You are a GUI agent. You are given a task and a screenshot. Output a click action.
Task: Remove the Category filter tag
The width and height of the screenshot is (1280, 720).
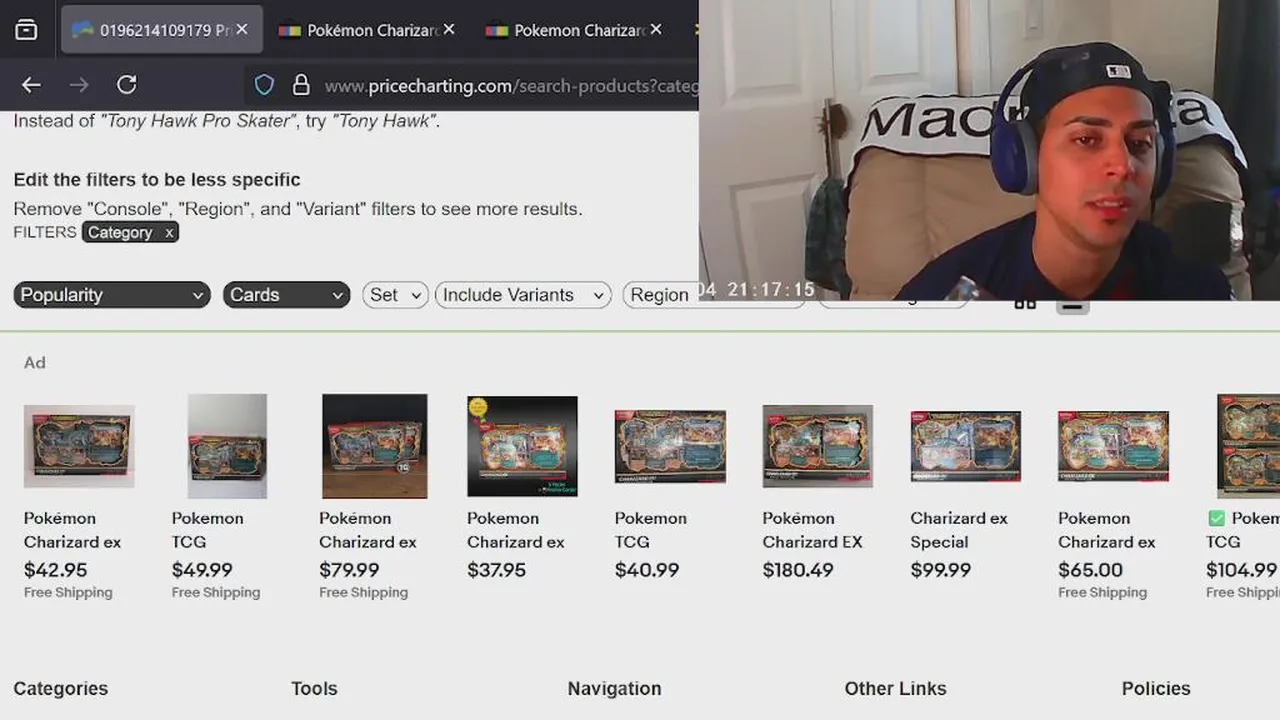[x=169, y=232]
